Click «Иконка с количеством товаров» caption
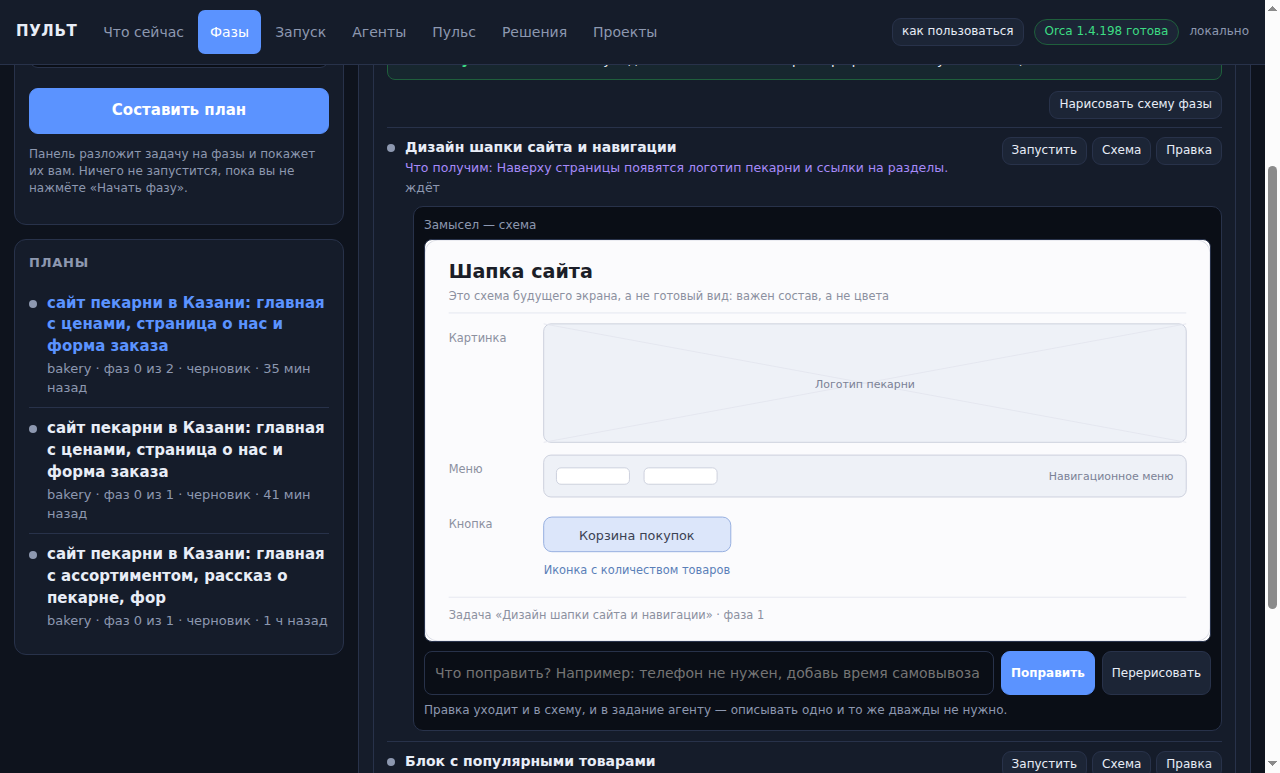Image resolution: width=1280 pixels, height=773 pixels. [x=637, y=570]
